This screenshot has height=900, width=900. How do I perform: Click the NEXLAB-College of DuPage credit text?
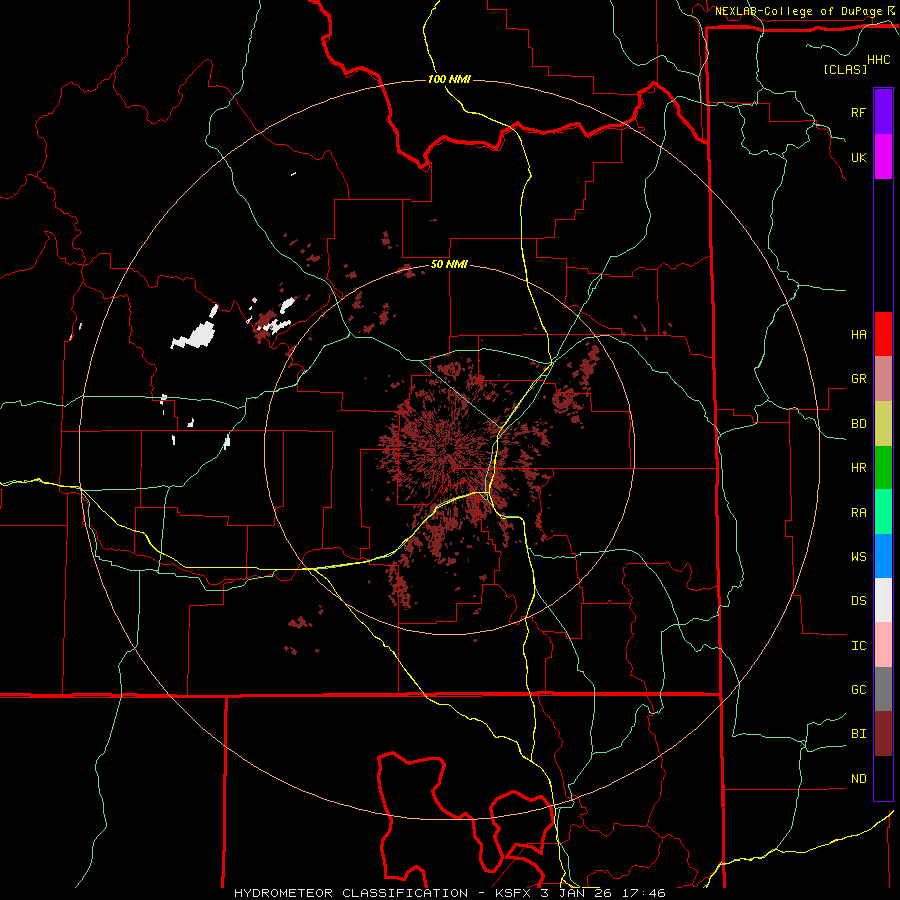pos(799,11)
